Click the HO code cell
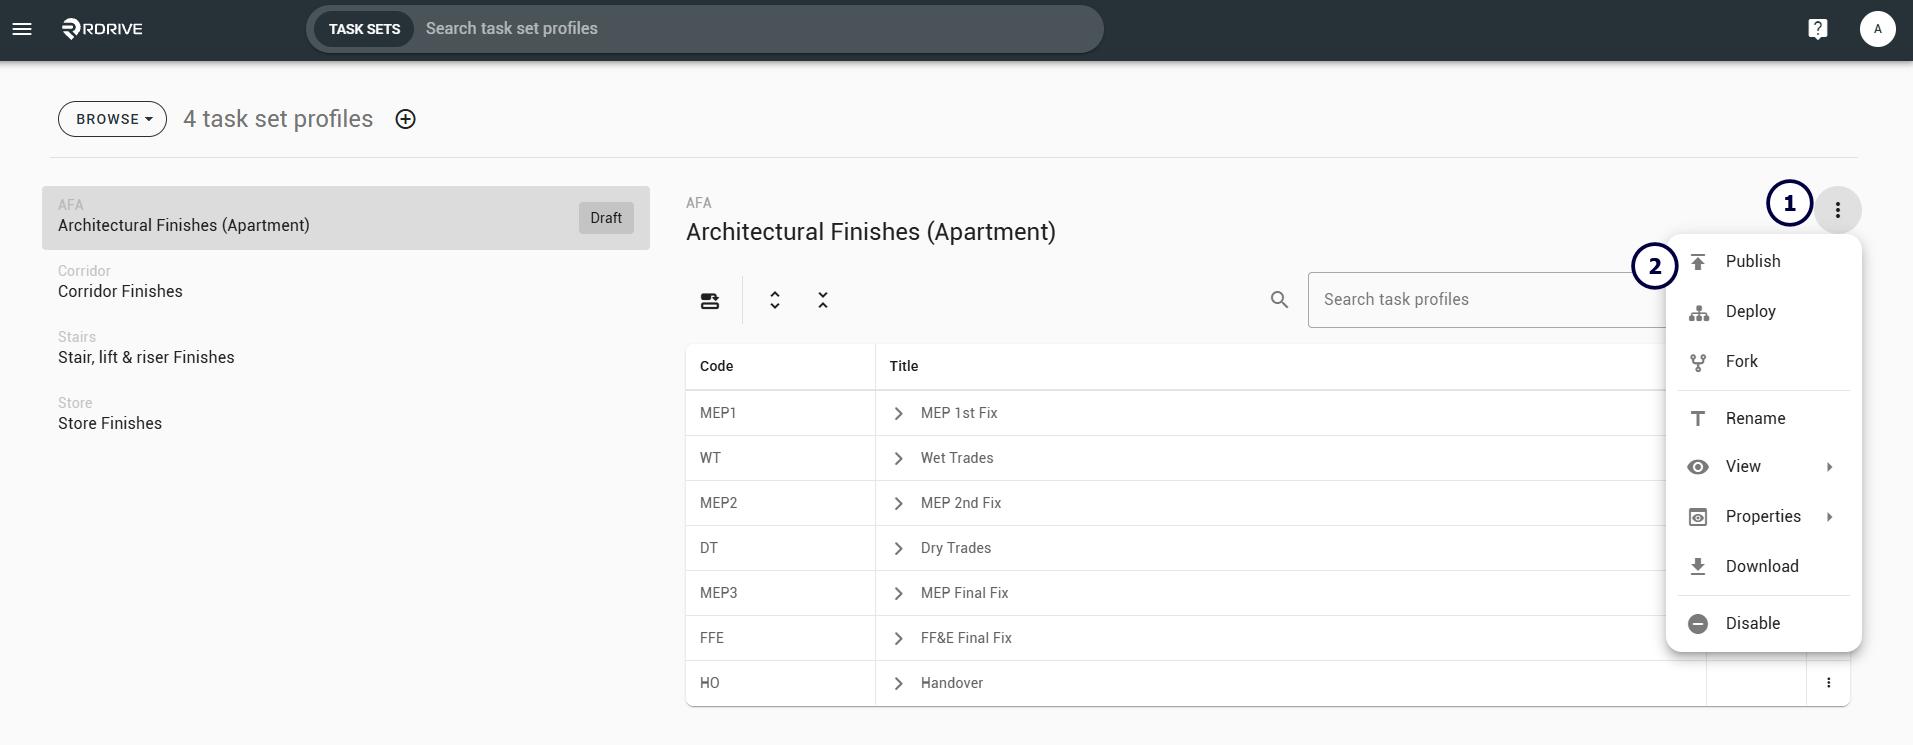1913x745 pixels. tap(780, 683)
